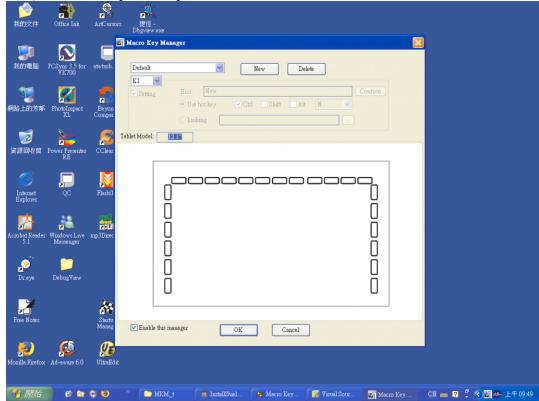
Task: Select the PCSync 3.5 desktop icon
Action: (67, 59)
